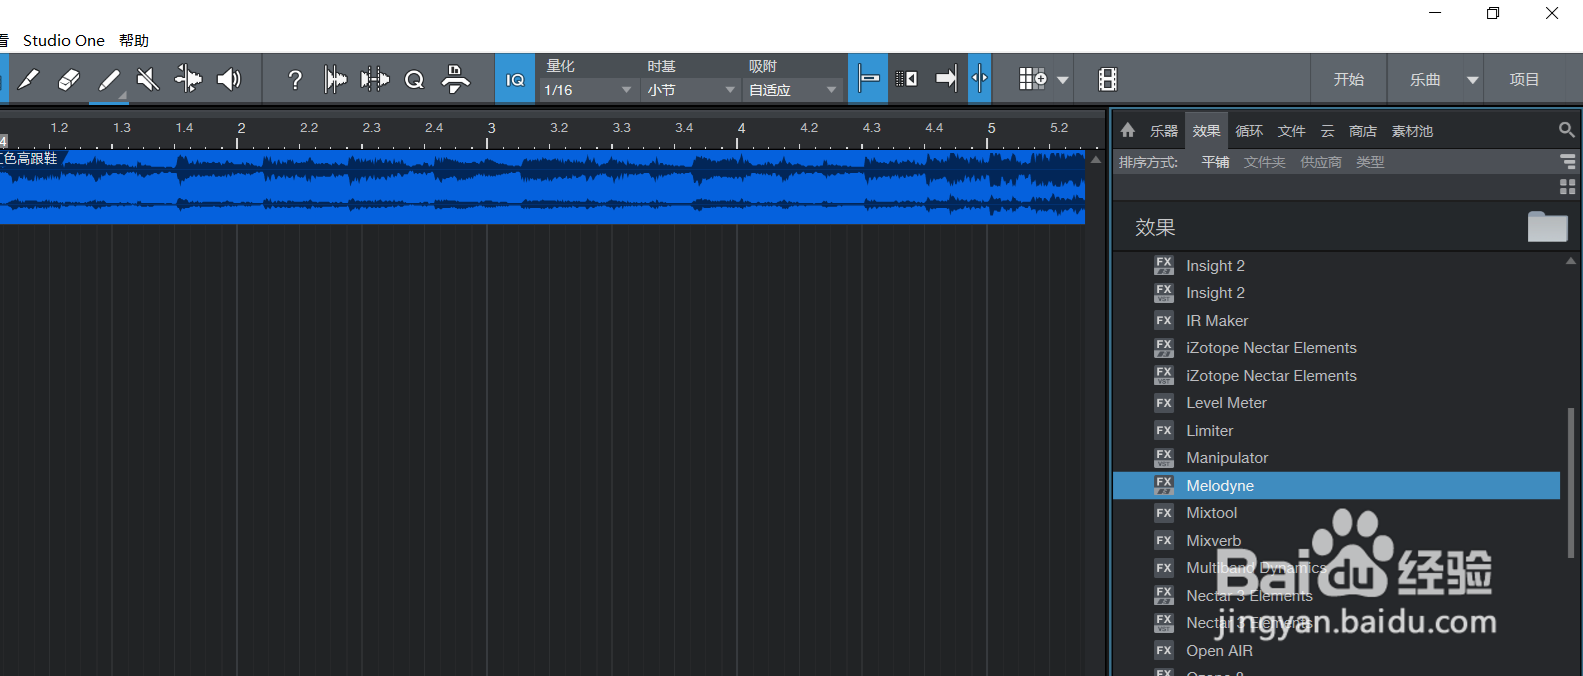Open the timebase 小节 dropdown

pyautogui.click(x=690, y=90)
